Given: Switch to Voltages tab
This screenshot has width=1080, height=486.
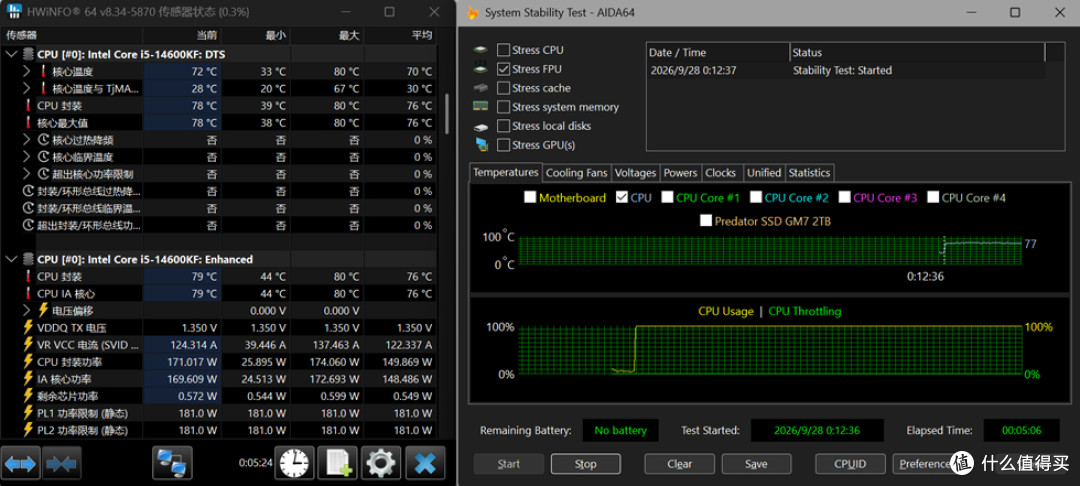Looking at the screenshot, I should coord(635,173).
